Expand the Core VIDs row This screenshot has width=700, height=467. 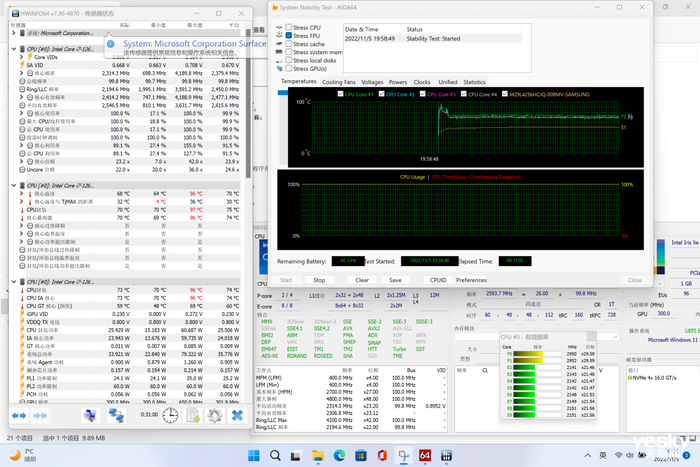[x=21, y=57]
